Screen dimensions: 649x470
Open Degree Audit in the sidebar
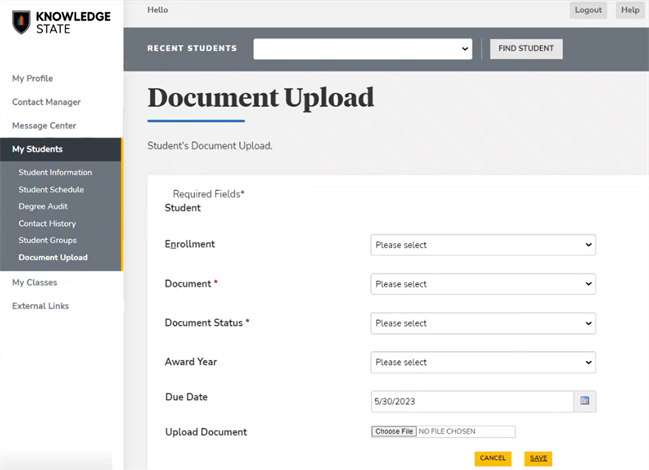(x=43, y=206)
